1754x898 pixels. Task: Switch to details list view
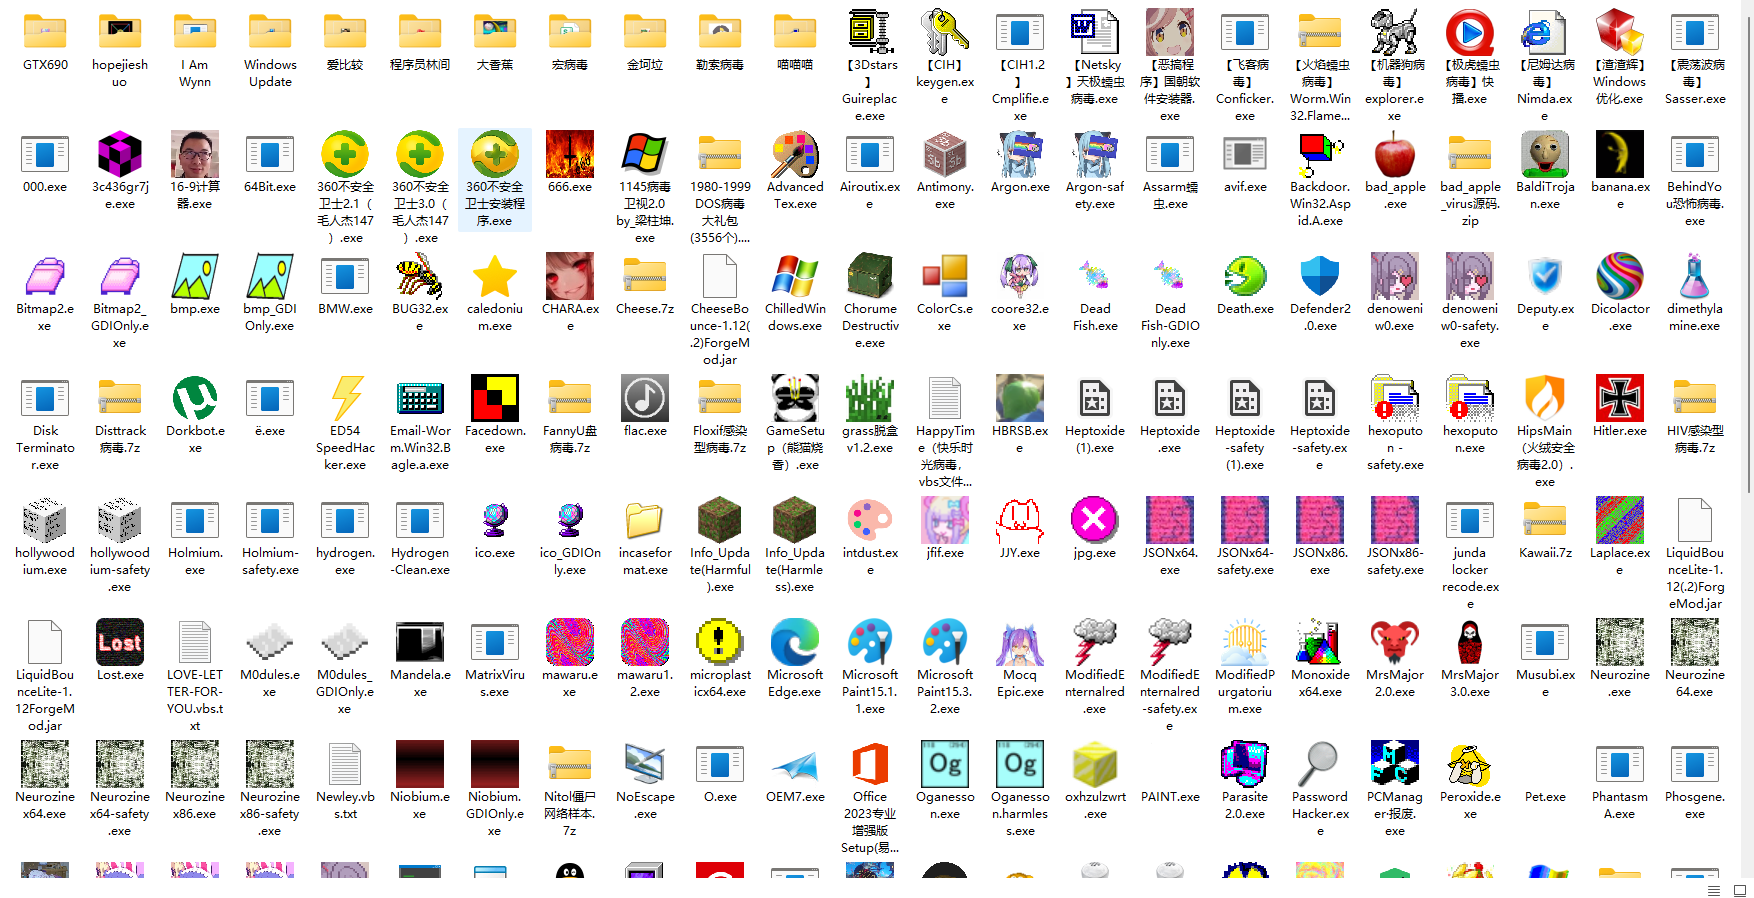click(1714, 890)
